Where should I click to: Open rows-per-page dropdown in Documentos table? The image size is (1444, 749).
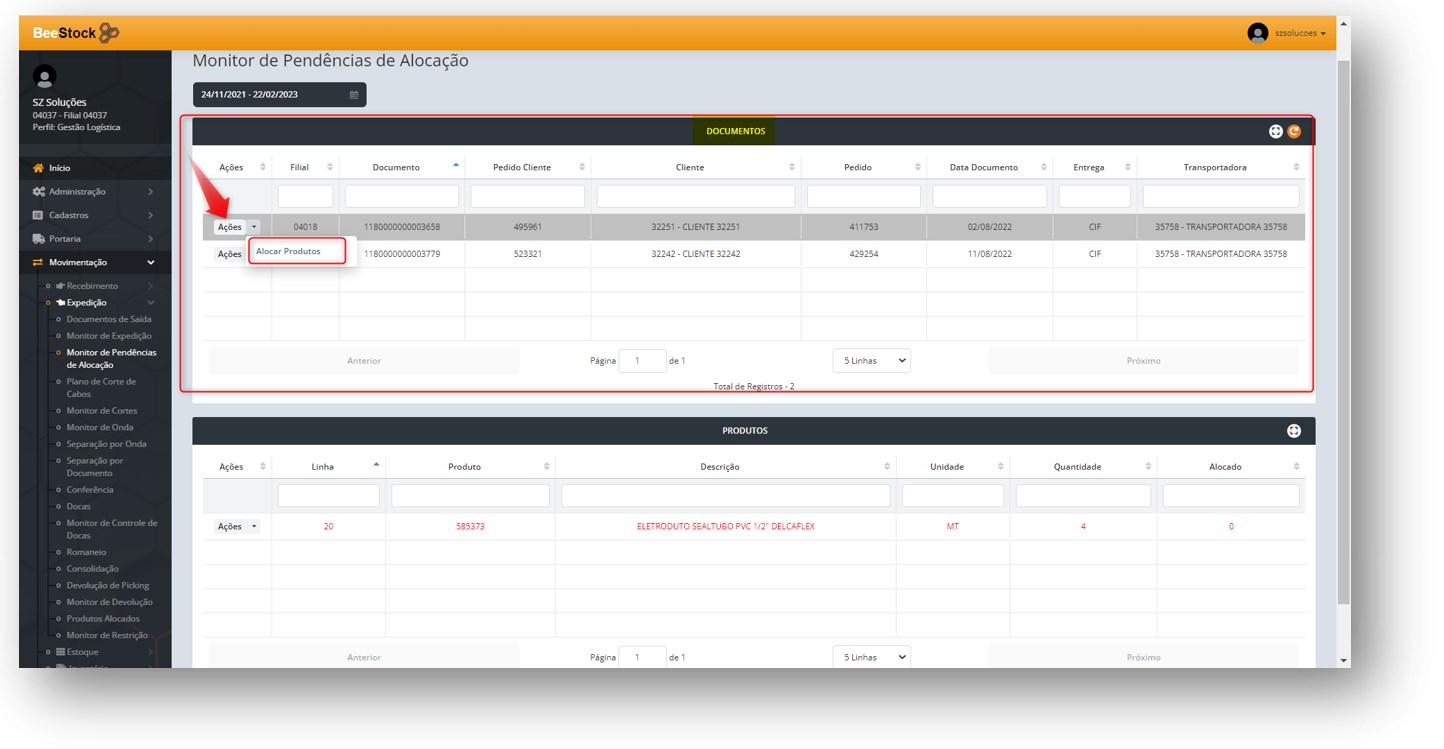pyautogui.click(x=871, y=361)
